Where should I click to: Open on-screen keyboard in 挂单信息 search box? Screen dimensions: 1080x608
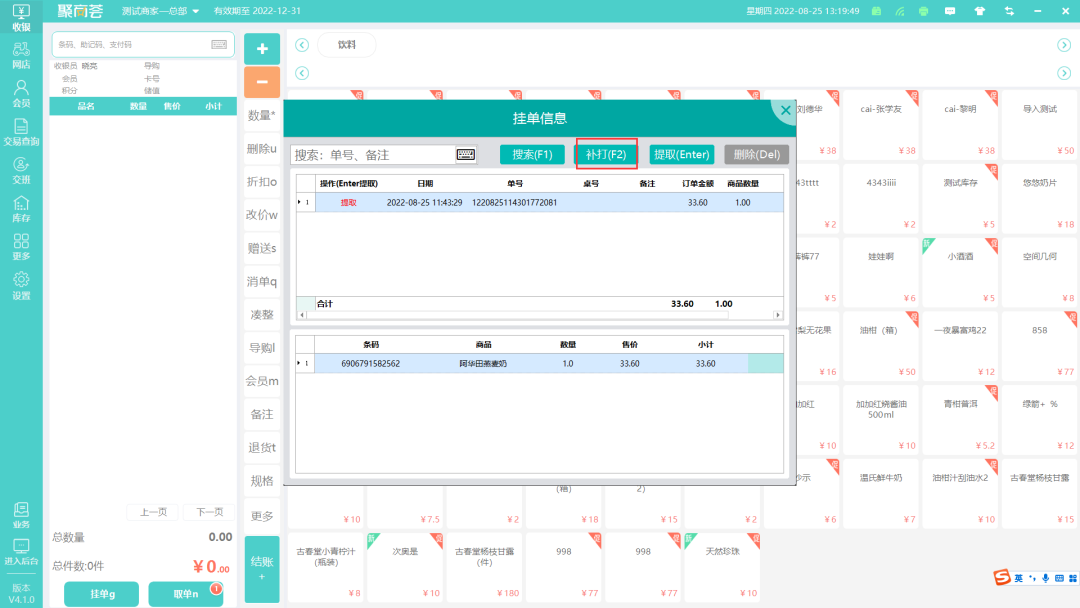466,155
